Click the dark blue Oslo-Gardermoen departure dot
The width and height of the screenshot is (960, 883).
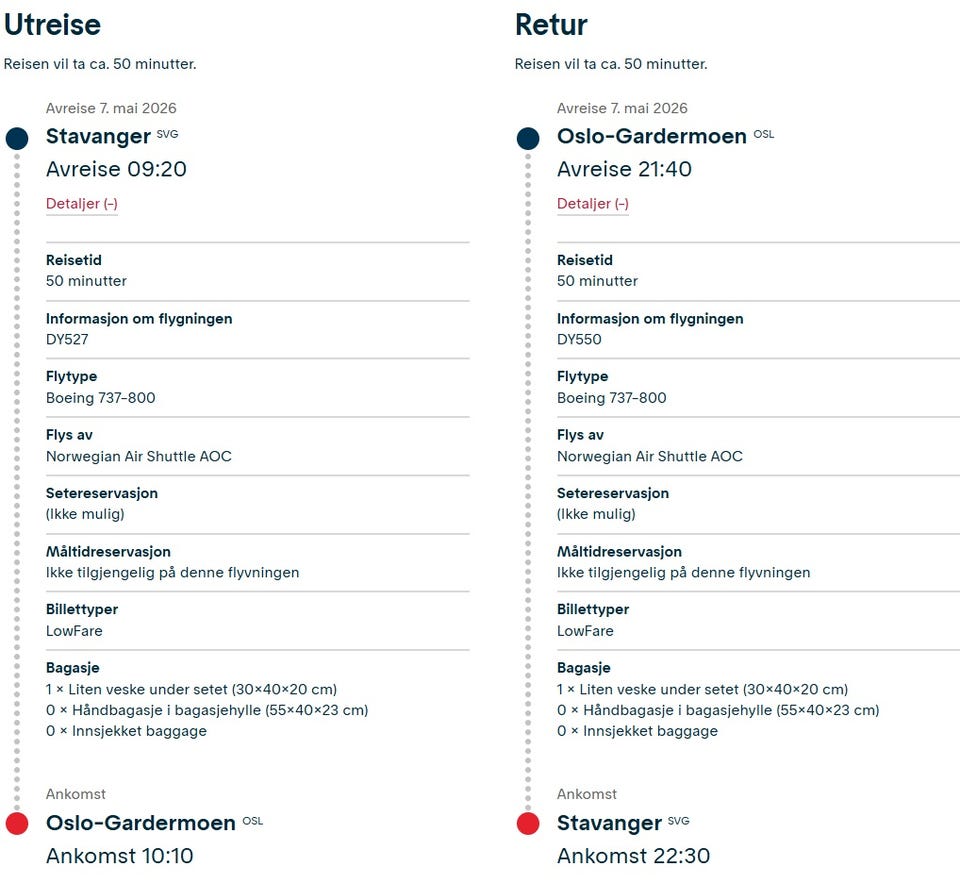coord(528,138)
